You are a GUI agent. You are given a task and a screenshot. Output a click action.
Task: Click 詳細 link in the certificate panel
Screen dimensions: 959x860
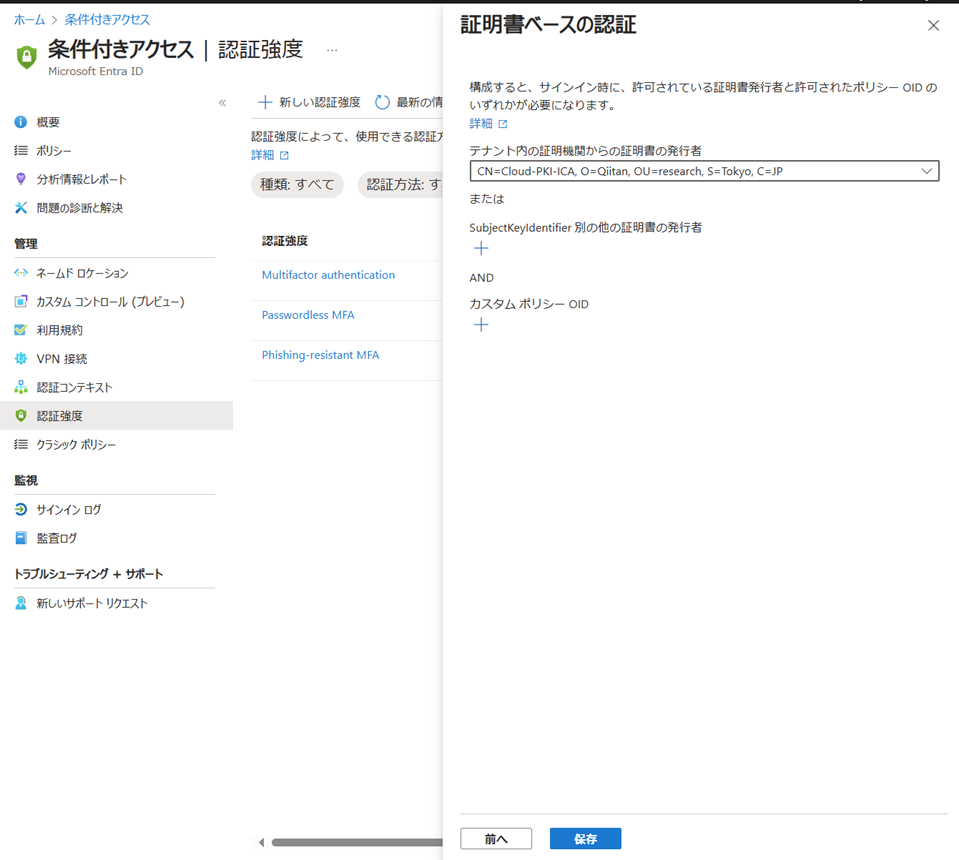click(x=481, y=124)
